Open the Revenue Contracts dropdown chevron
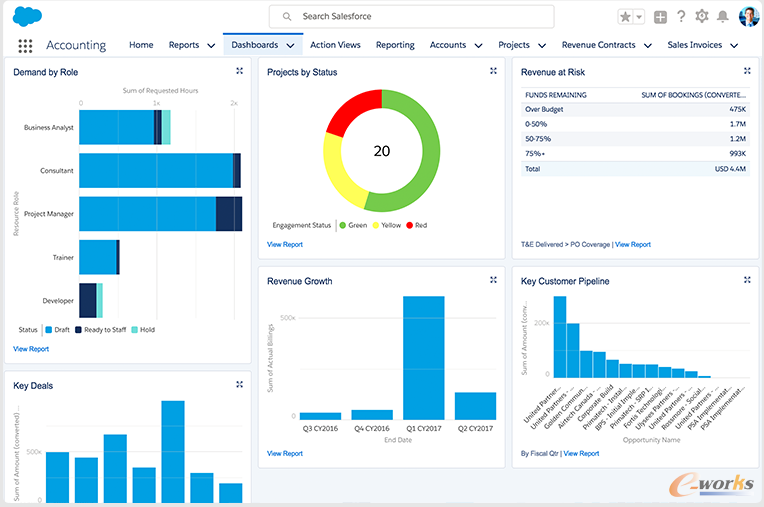The height and width of the screenshot is (507, 764). point(648,46)
